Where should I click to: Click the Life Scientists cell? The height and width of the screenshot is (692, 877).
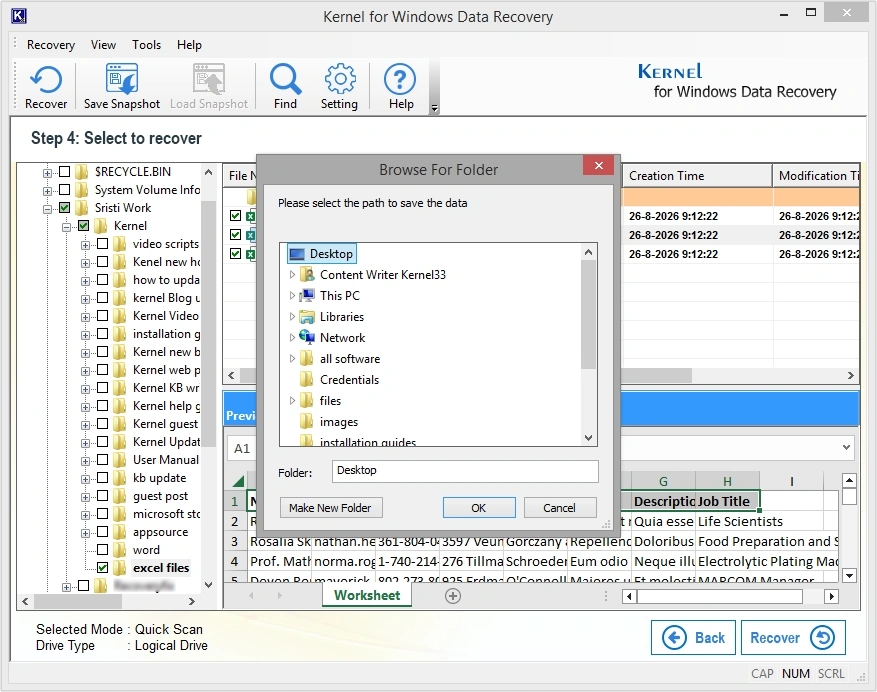741,521
